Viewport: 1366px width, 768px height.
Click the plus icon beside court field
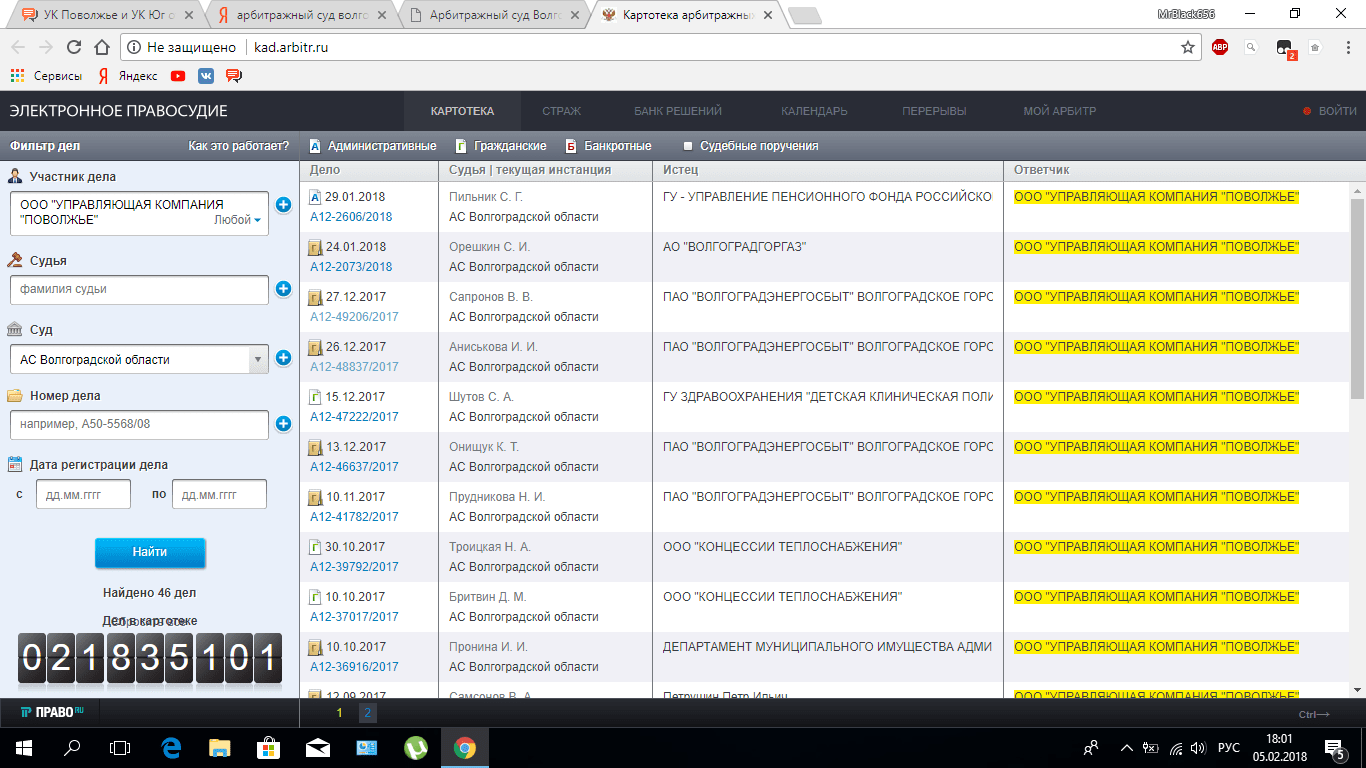[283, 358]
